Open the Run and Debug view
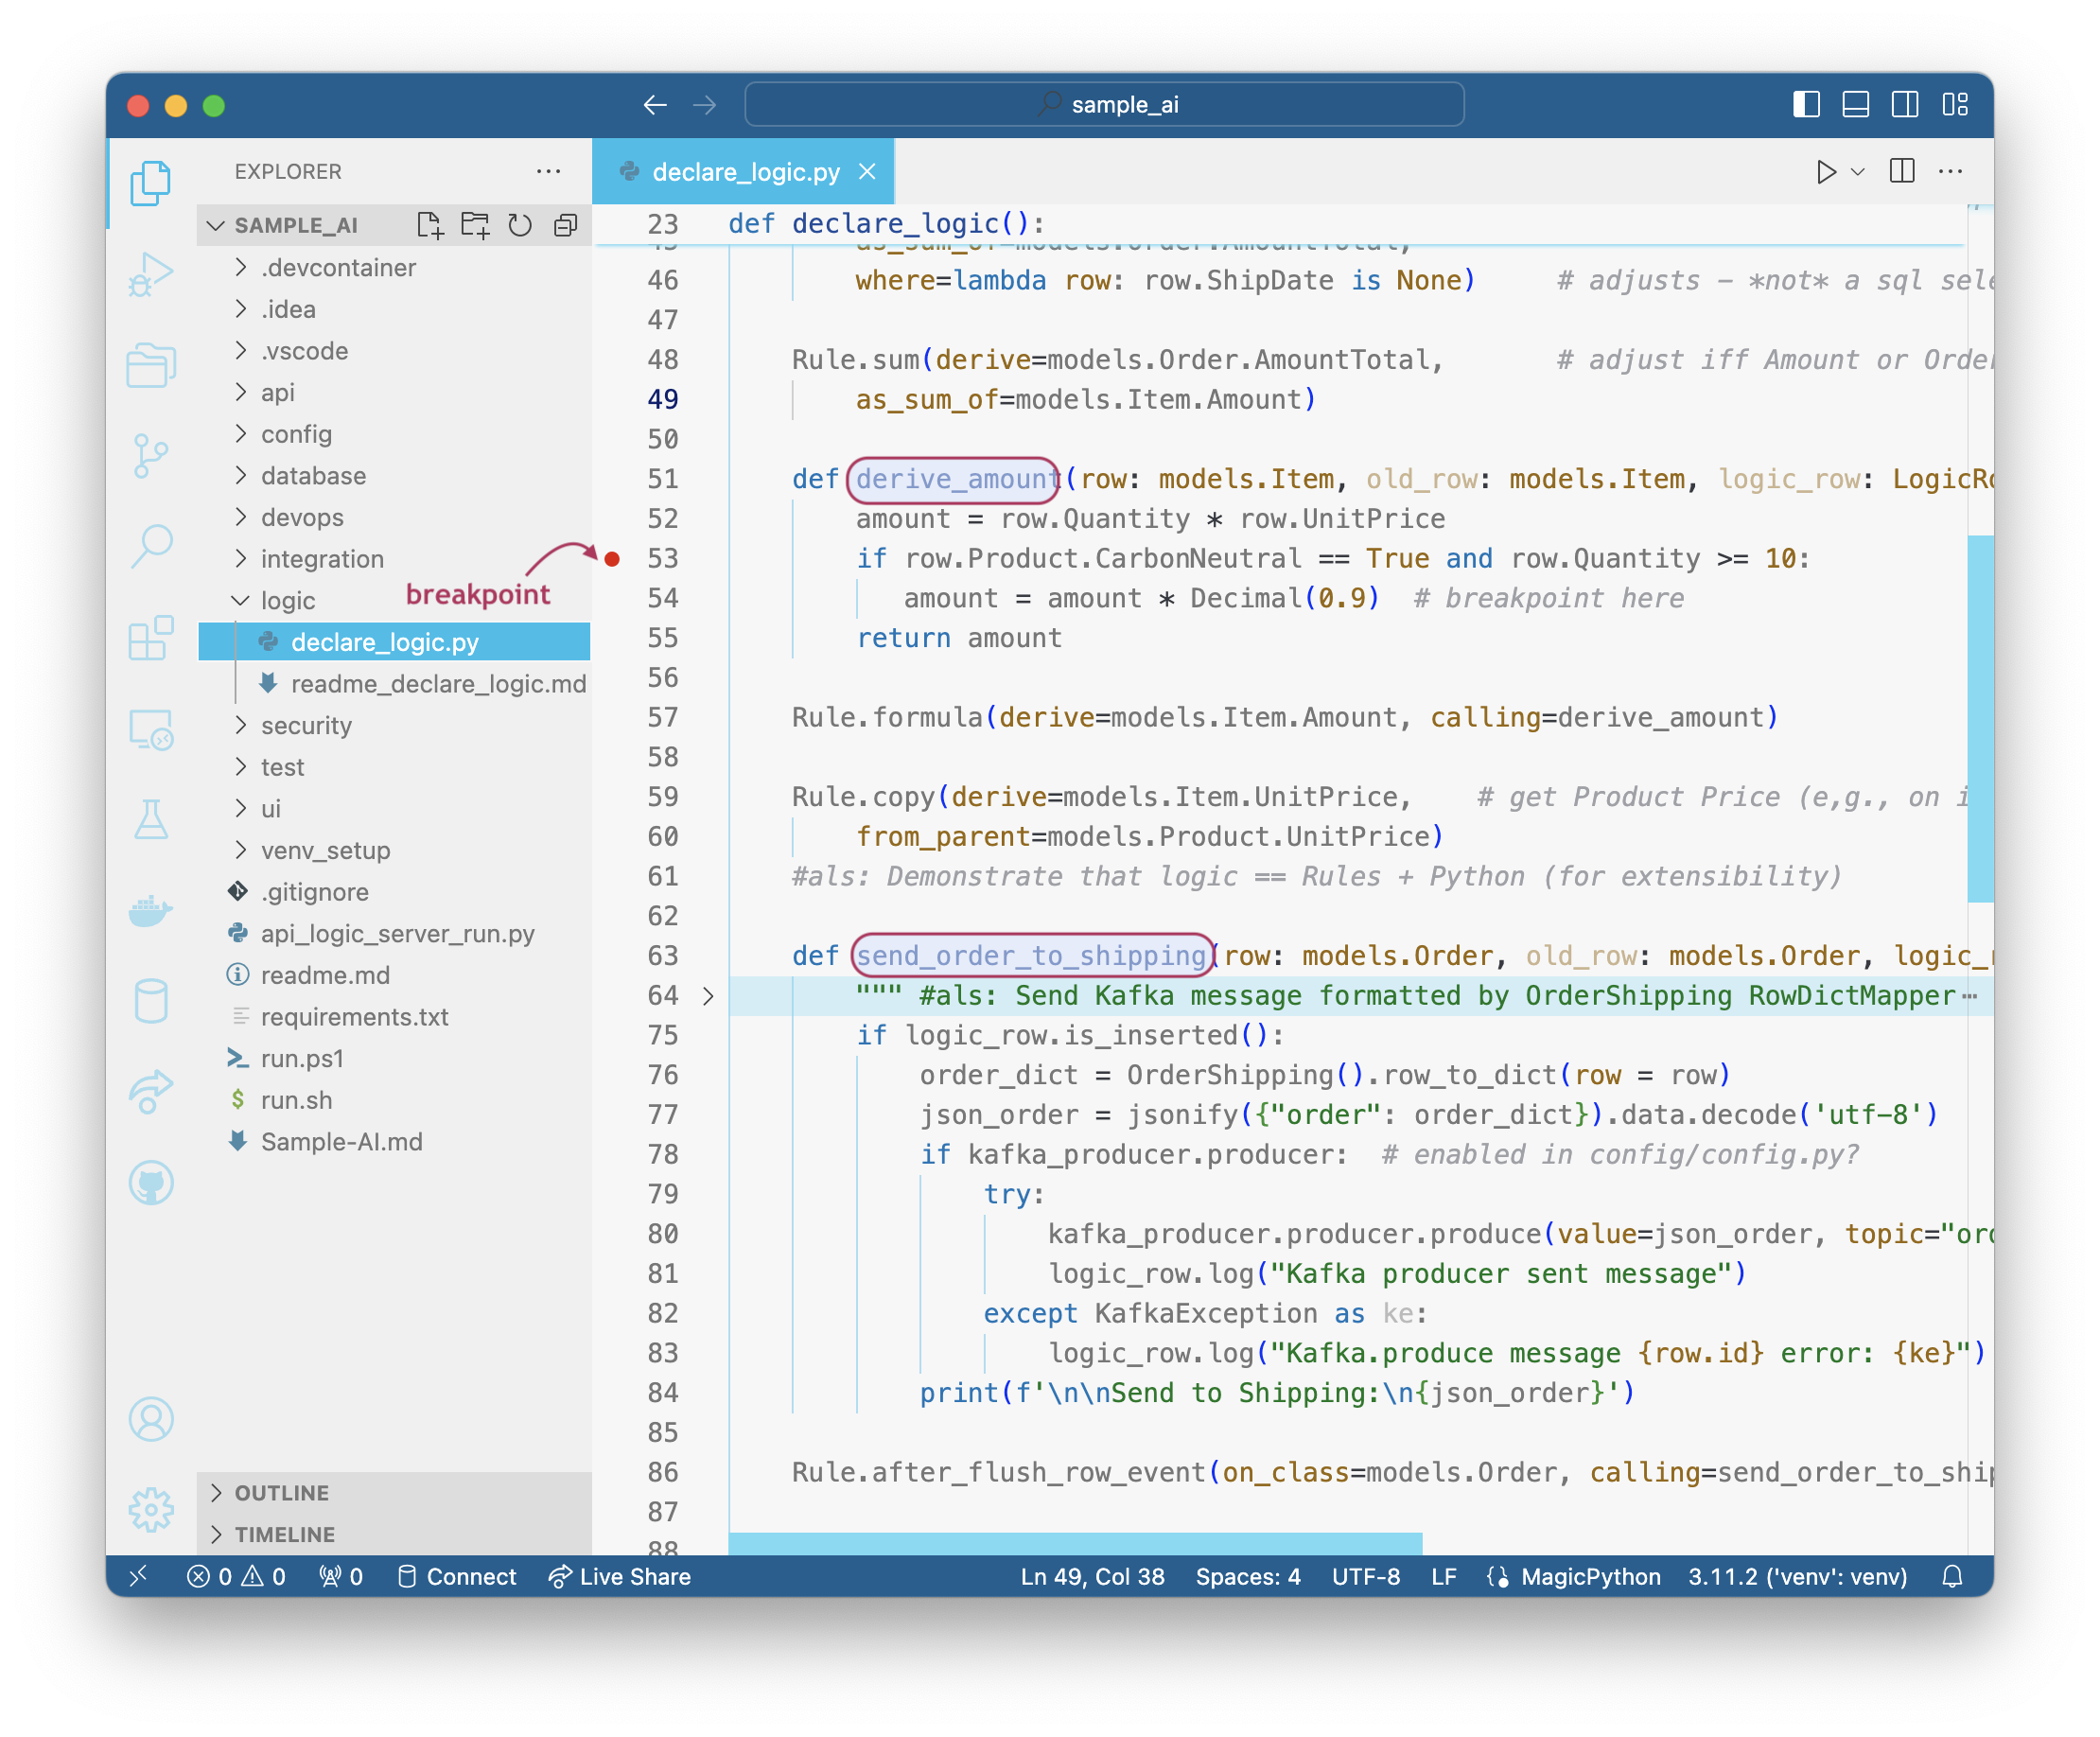 coord(151,274)
